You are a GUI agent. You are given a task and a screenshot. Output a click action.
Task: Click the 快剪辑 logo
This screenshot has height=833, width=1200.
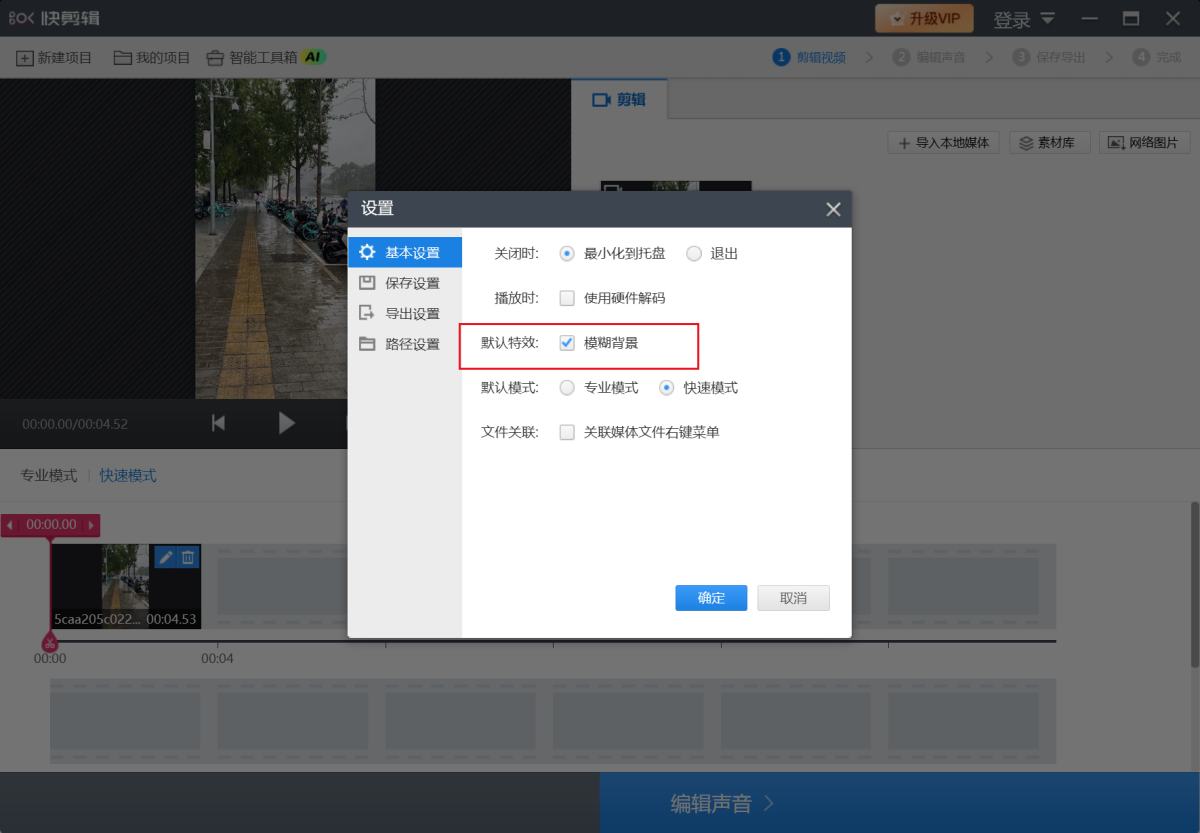[53, 18]
